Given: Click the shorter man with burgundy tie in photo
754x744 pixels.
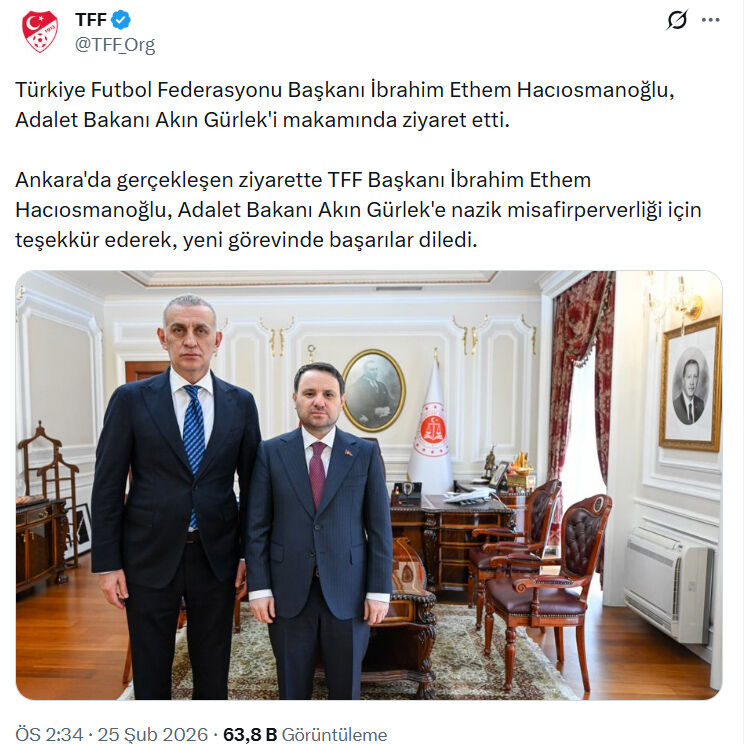Looking at the screenshot, I should pos(319,529).
